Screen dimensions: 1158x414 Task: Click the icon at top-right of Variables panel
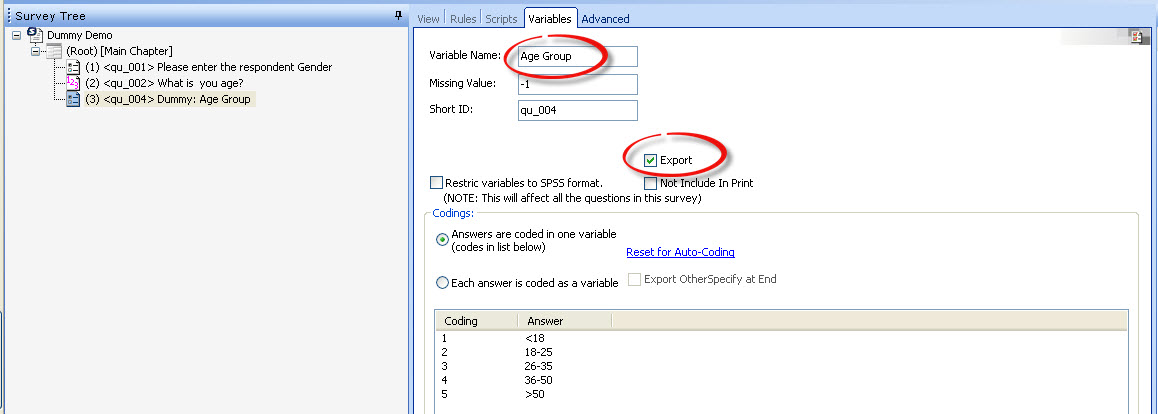click(1137, 37)
